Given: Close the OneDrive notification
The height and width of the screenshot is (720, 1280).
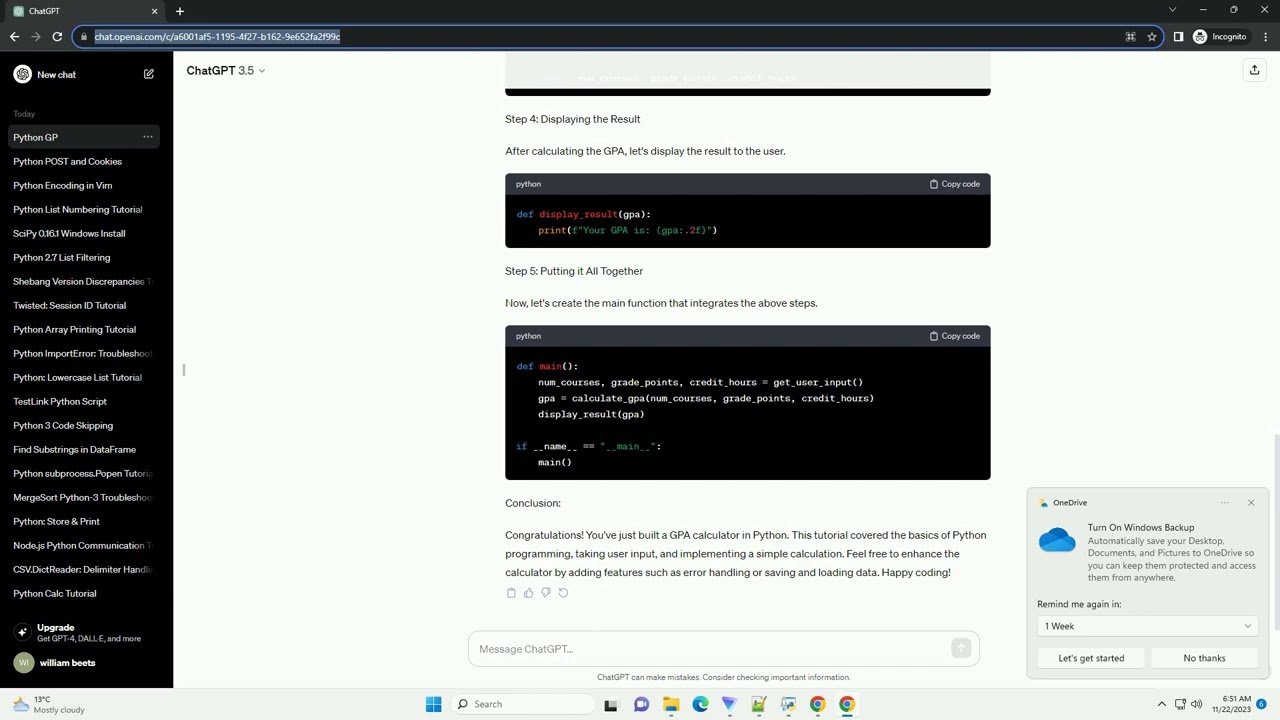Looking at the screenshot, I should click(1251, 503).
